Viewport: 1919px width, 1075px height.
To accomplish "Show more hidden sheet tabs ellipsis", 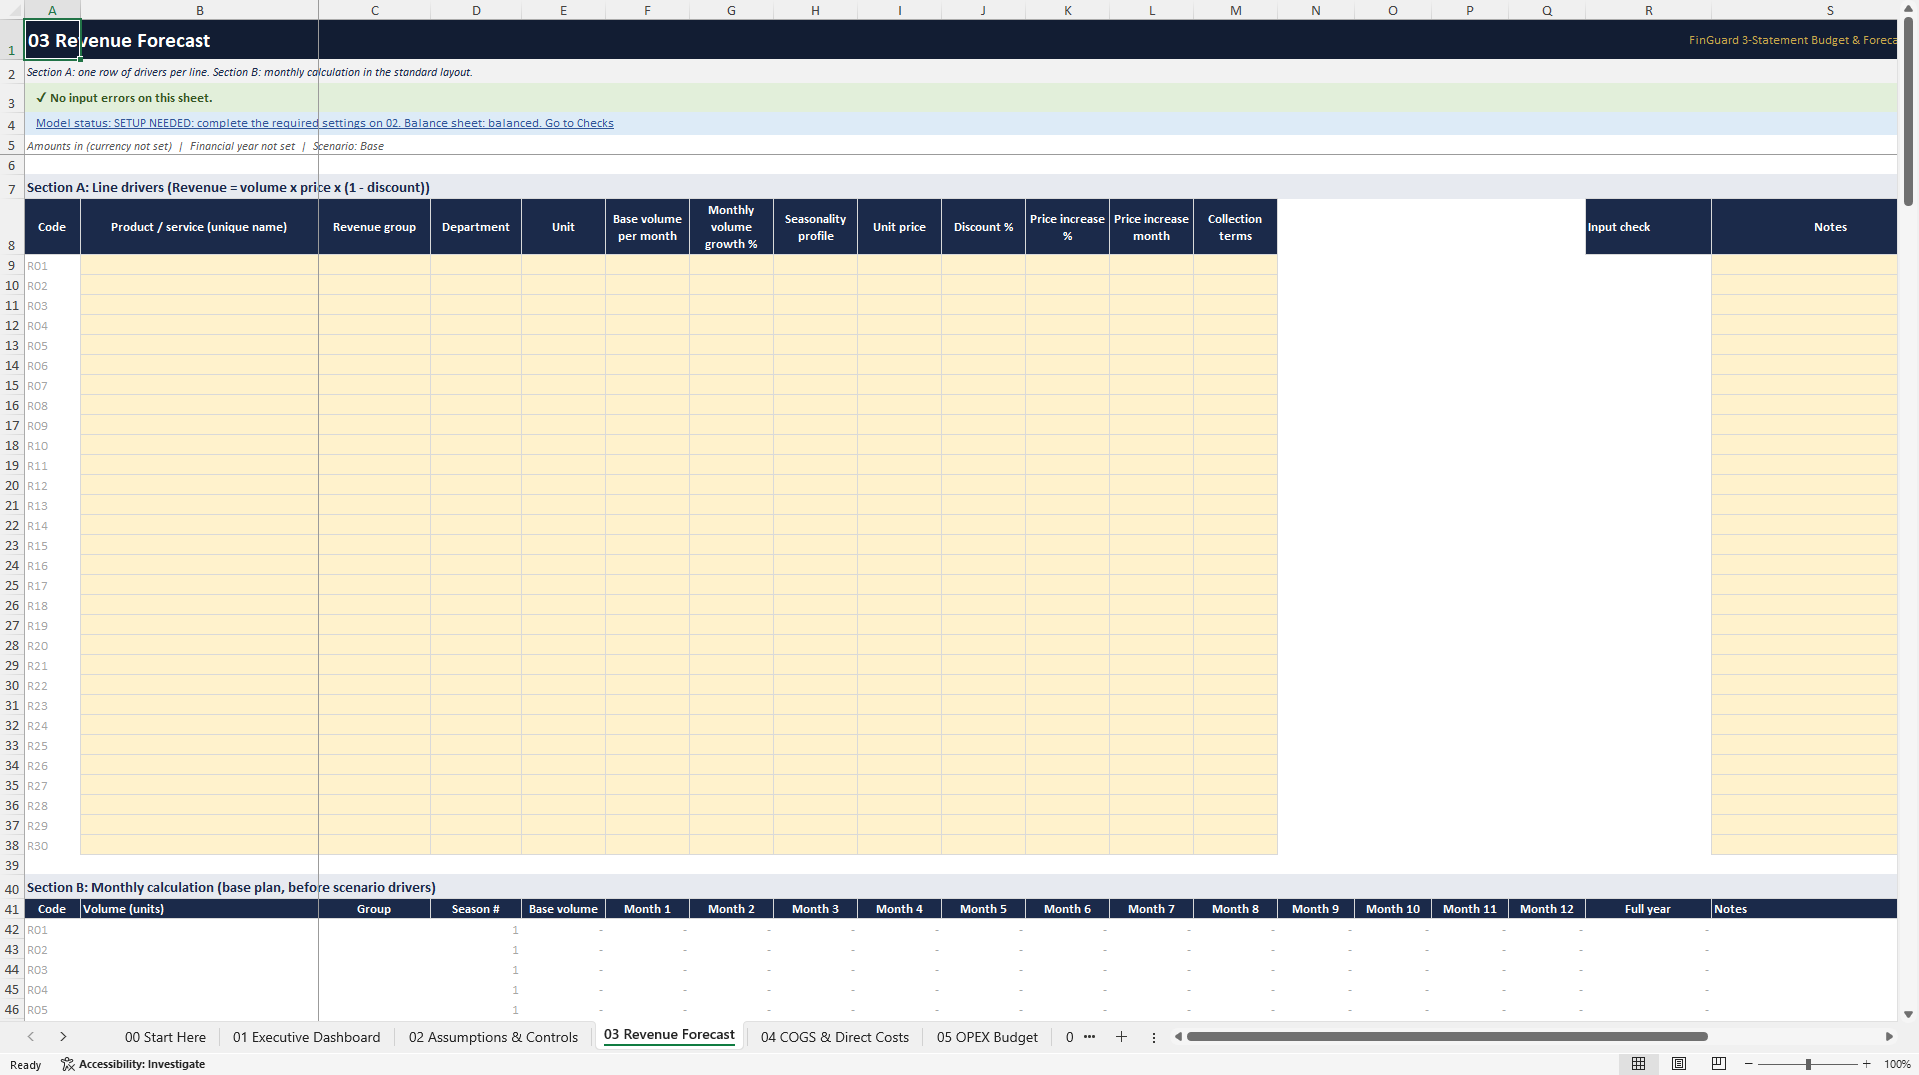I will tap(1089, 1036).
